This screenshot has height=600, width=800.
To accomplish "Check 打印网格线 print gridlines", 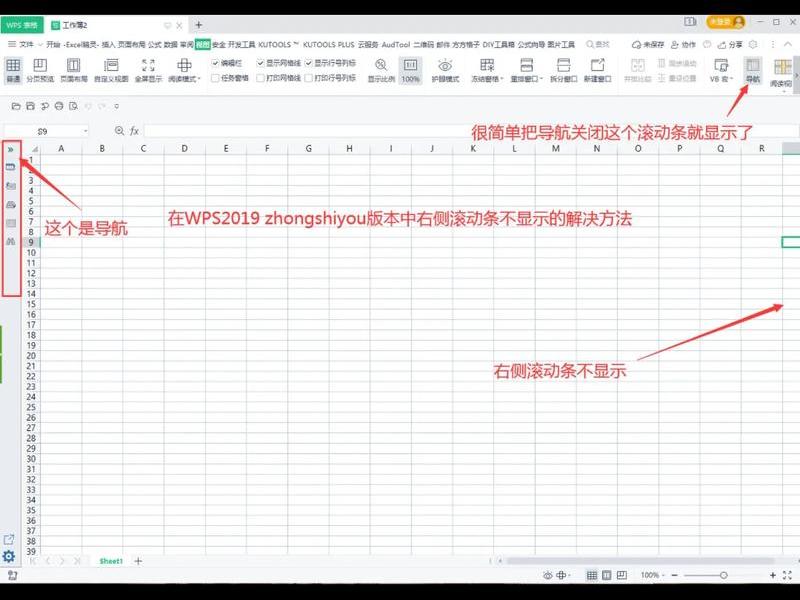I will point(260,78).
